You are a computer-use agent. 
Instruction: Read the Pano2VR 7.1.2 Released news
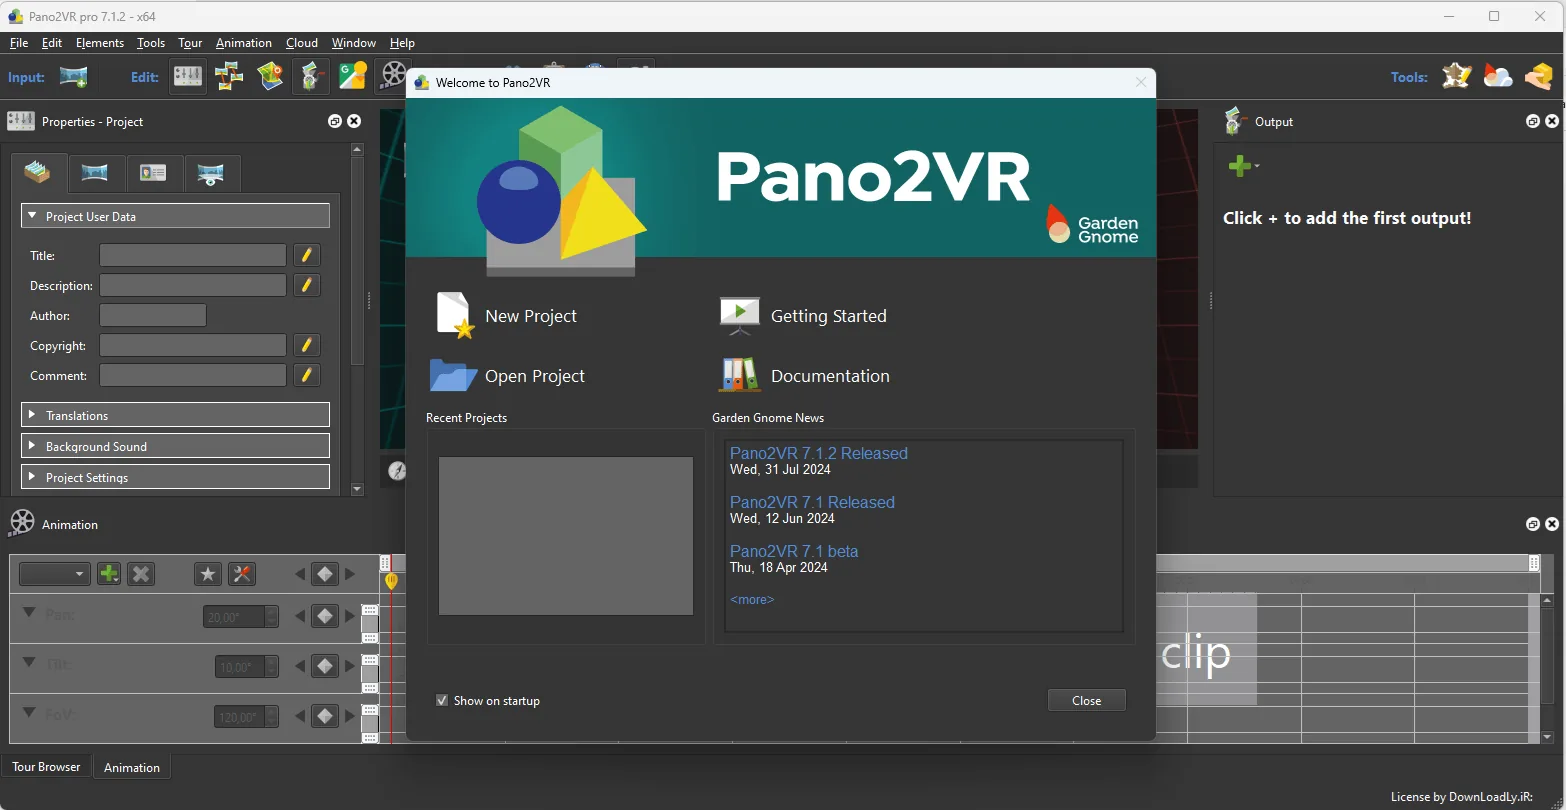pyautogui.click(x=819, y=453)
